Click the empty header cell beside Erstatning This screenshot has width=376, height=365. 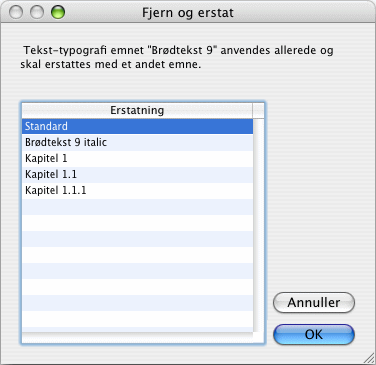258,110
